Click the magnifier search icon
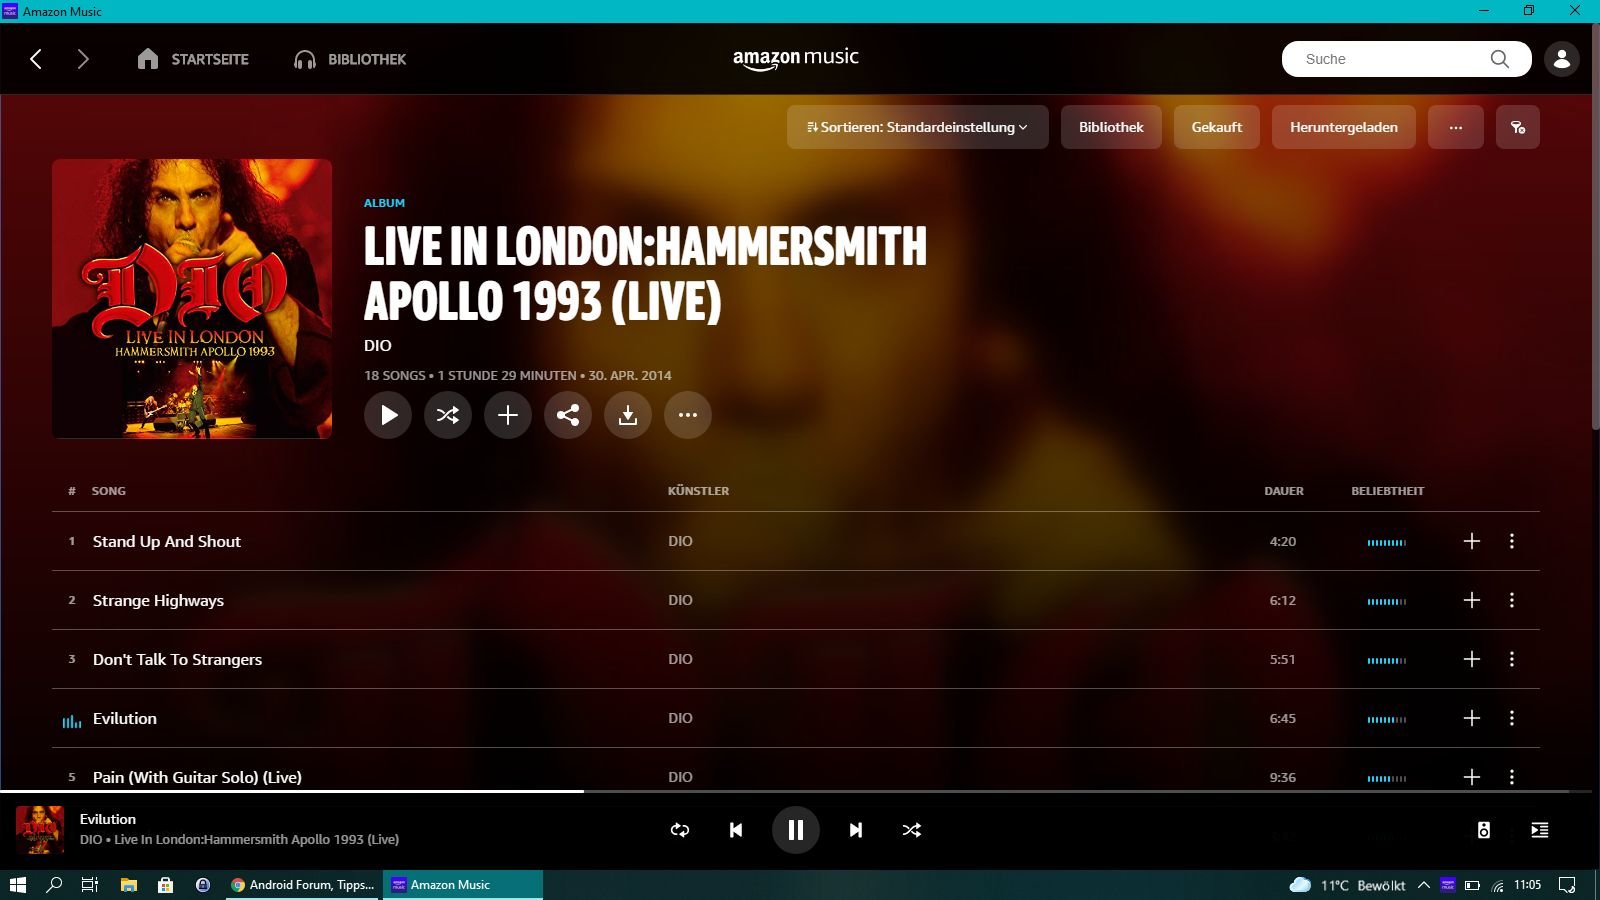The image size is (1600, 900). click(1499, 59)
